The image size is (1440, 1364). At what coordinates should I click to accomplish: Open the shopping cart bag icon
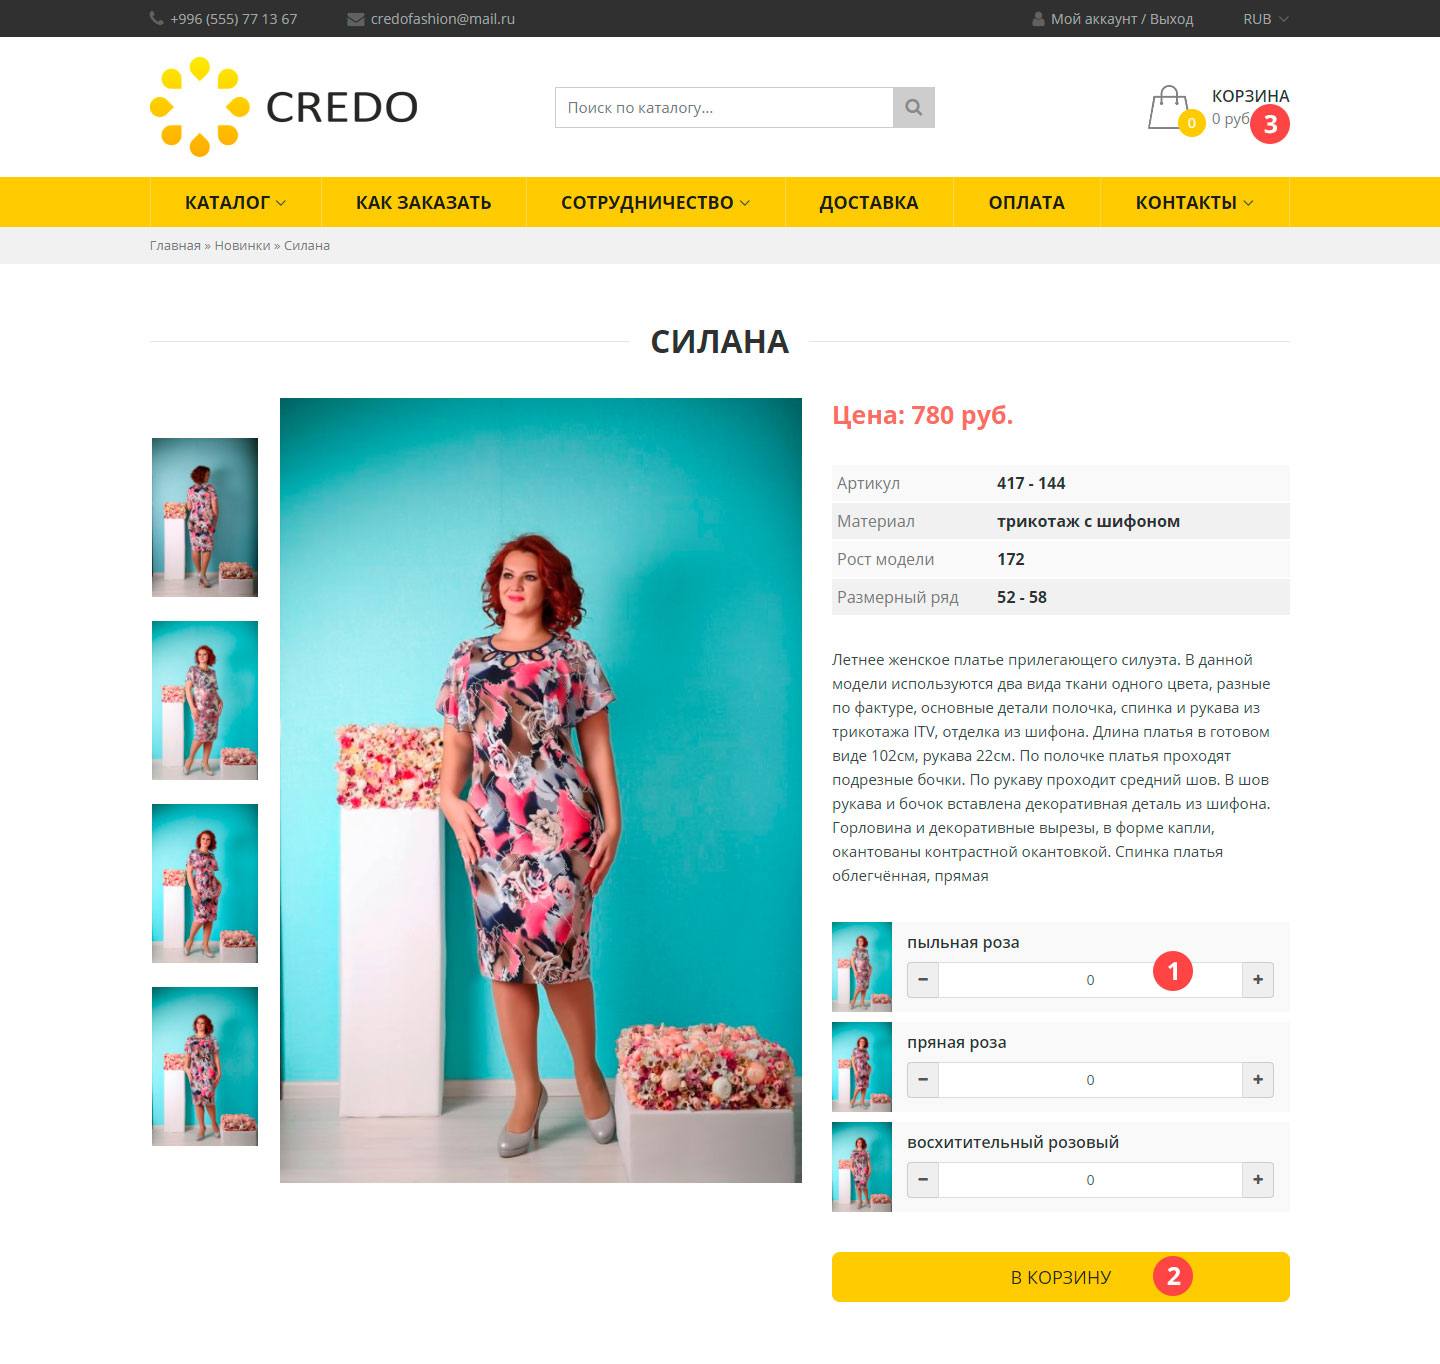(x=1169, y=108)
